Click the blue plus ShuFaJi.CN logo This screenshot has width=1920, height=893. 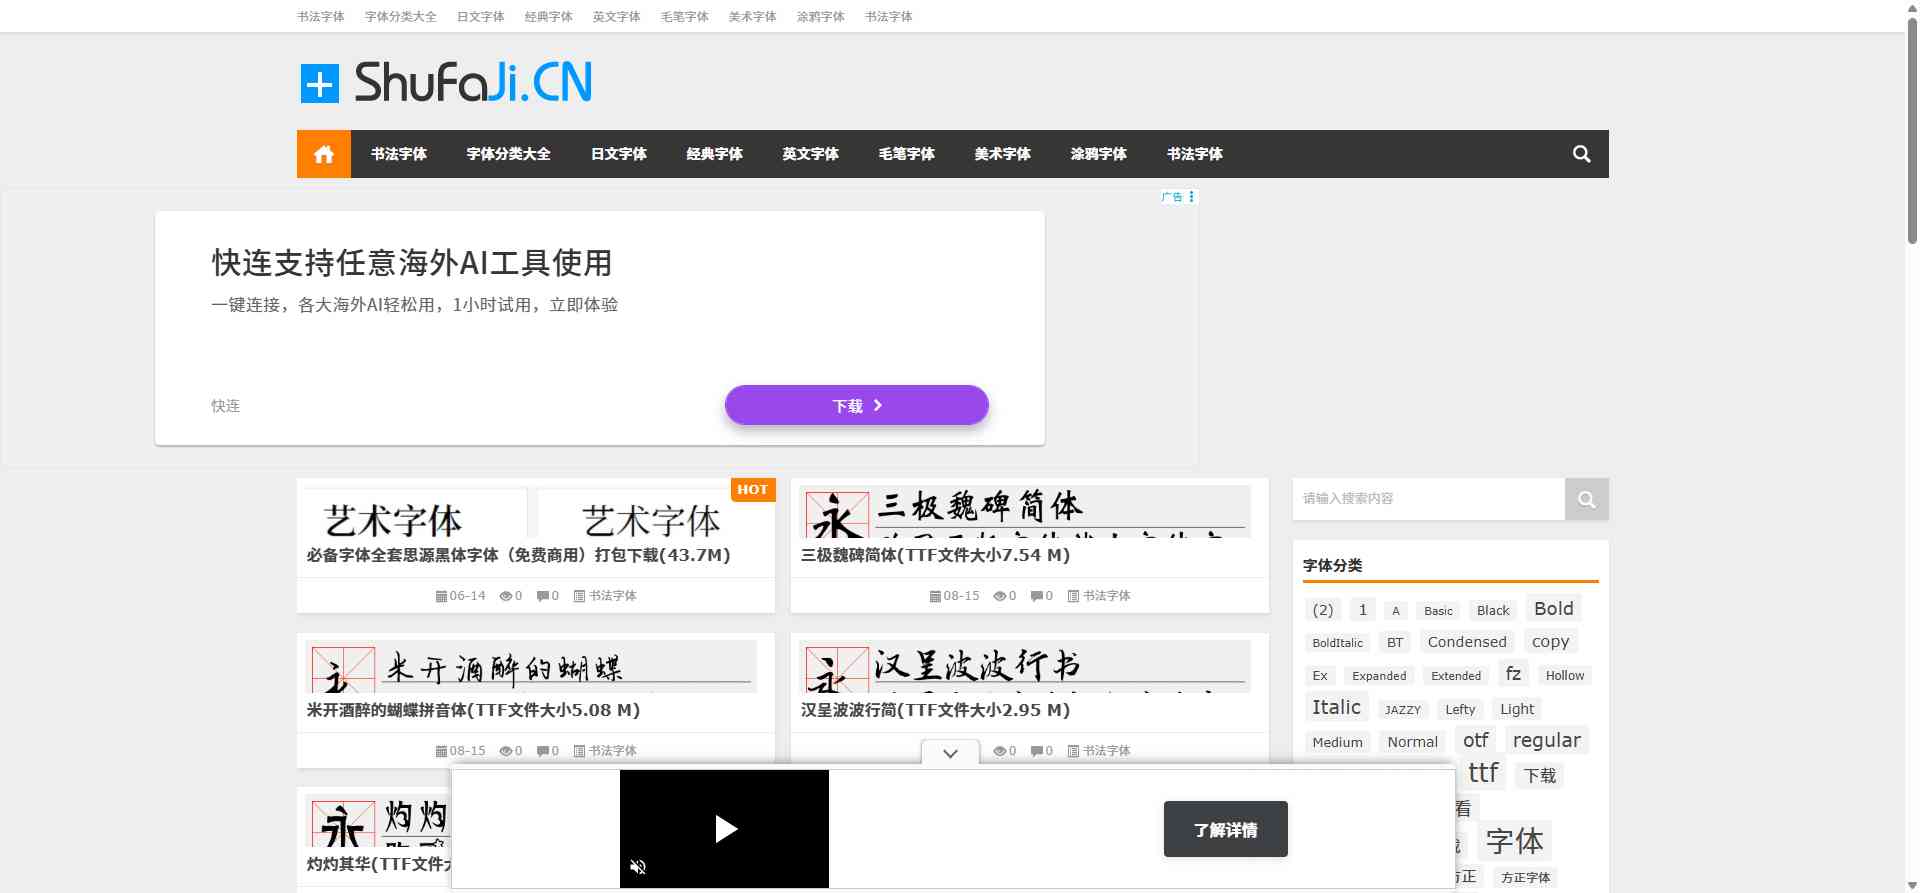pyautogui.click(x=446, y=83)
